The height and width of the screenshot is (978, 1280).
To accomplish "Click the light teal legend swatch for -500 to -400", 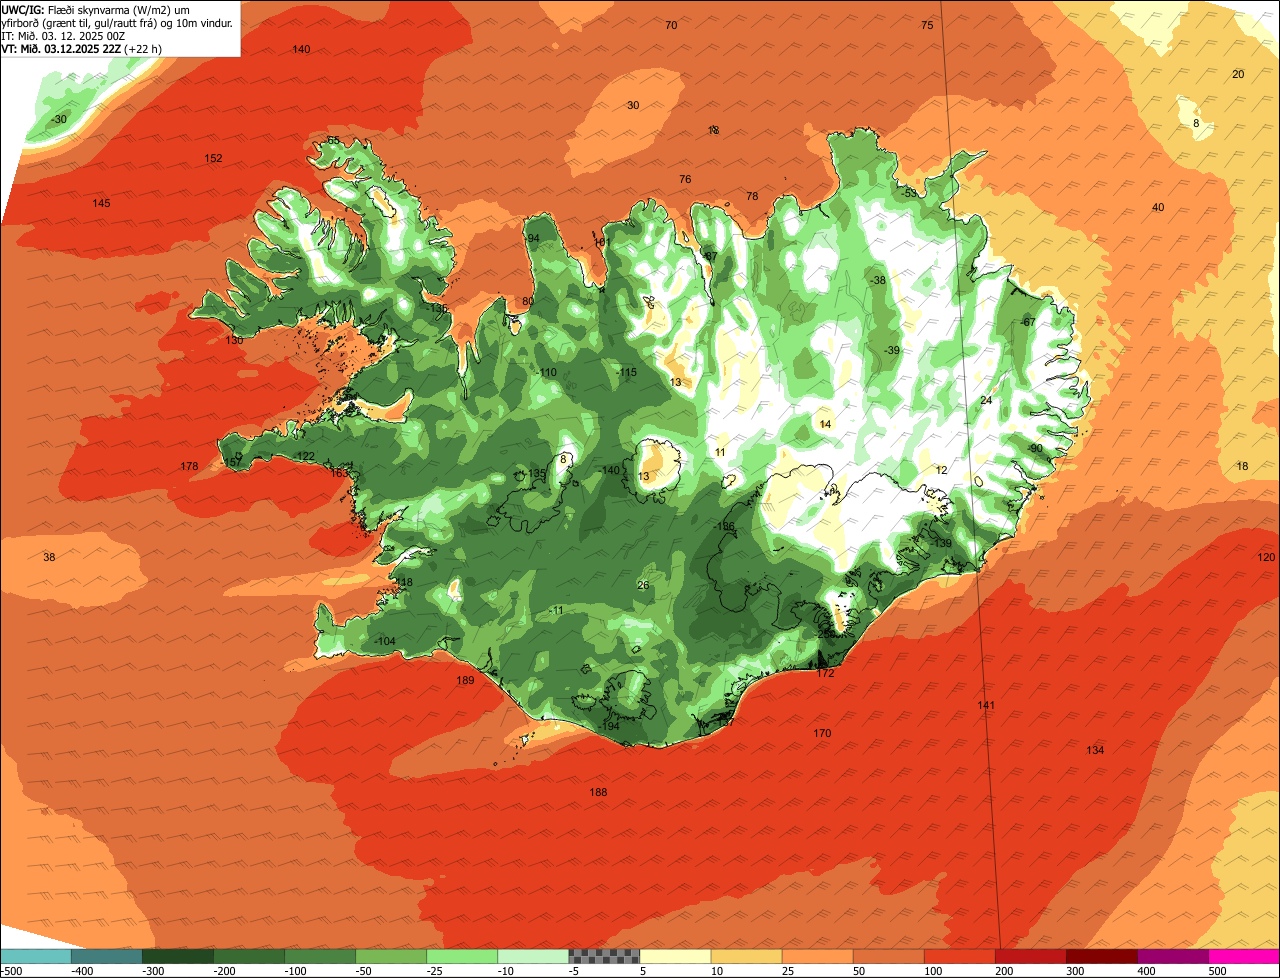I will 35,956.
